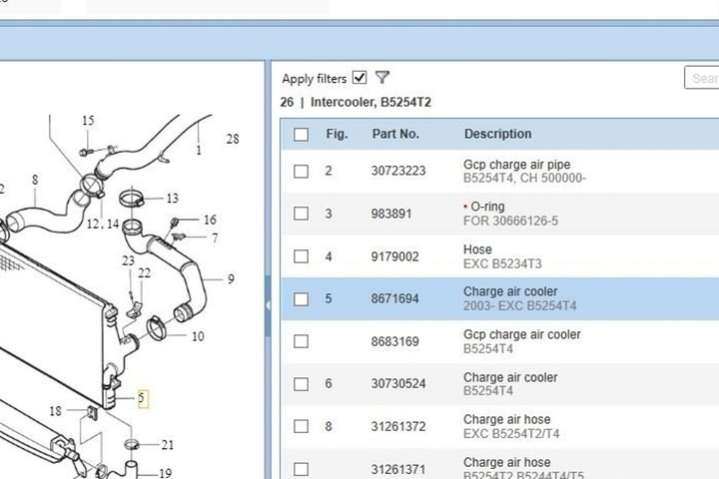Click the funnel filter icon
719x479 pixels.
click(x=382, y=78)
